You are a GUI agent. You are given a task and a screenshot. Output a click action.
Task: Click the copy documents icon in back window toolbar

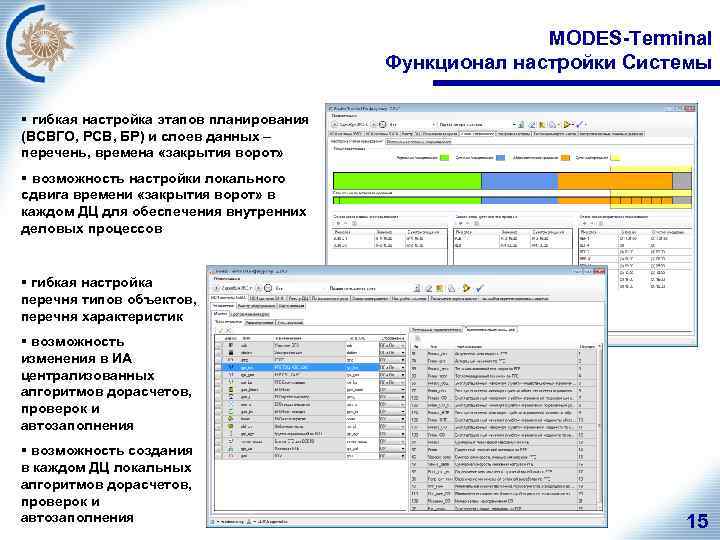[552, 124]
